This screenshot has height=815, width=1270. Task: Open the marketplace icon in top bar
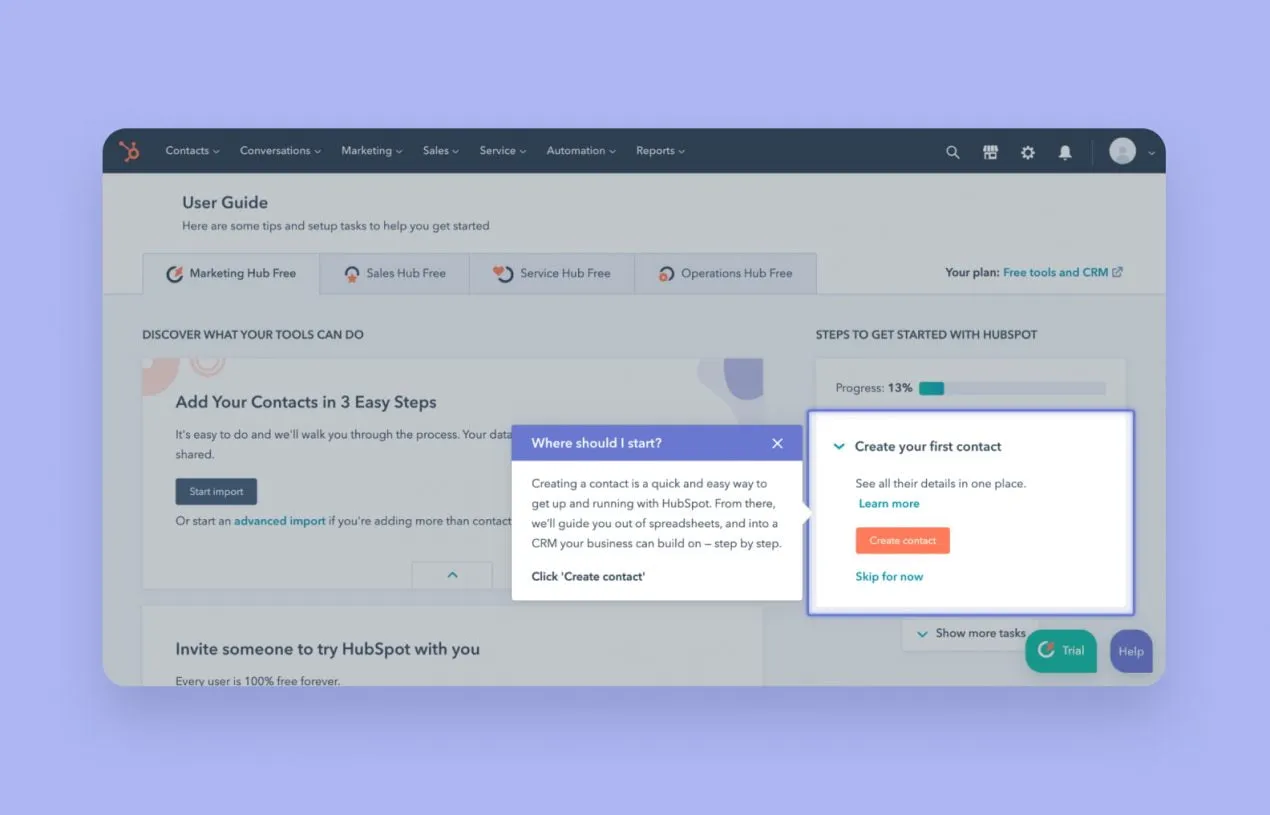(990, 152)
